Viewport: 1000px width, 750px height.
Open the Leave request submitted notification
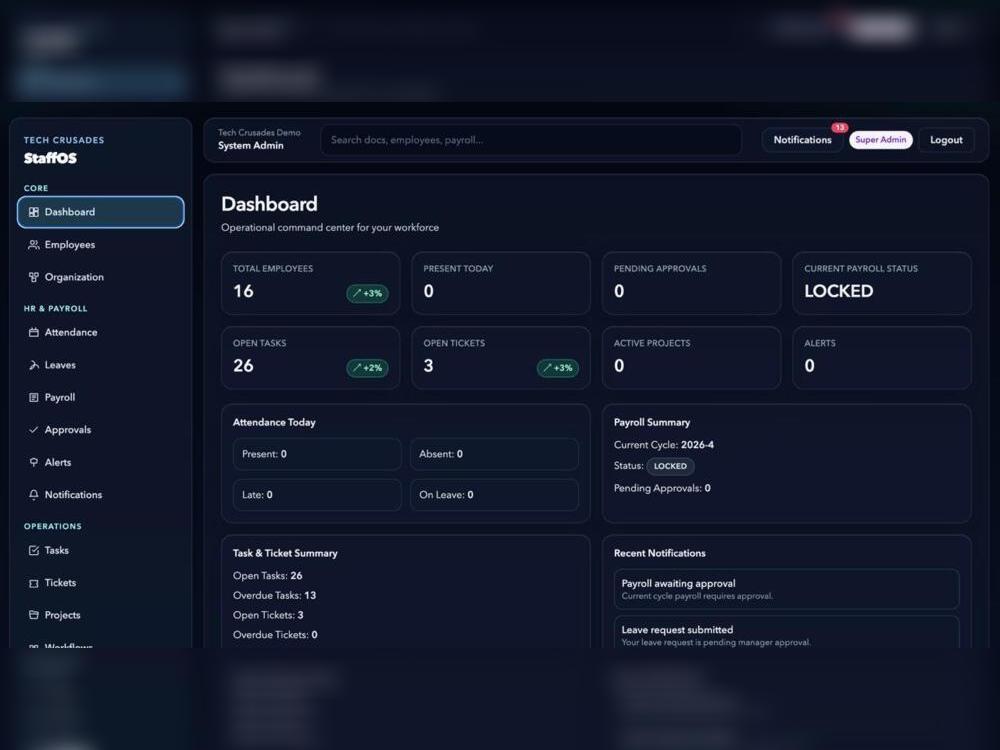coord(786,633)
